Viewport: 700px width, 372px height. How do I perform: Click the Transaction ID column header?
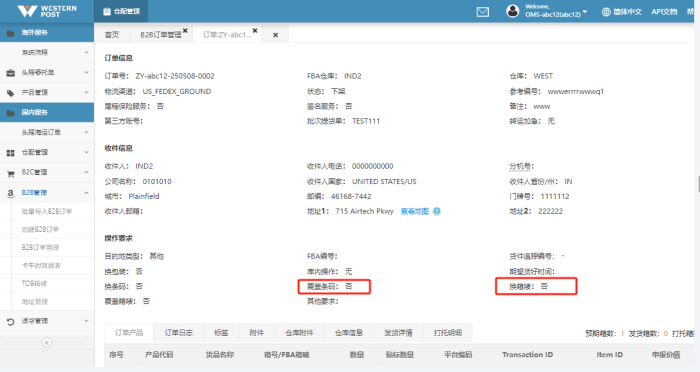click(x=527, y=355)
